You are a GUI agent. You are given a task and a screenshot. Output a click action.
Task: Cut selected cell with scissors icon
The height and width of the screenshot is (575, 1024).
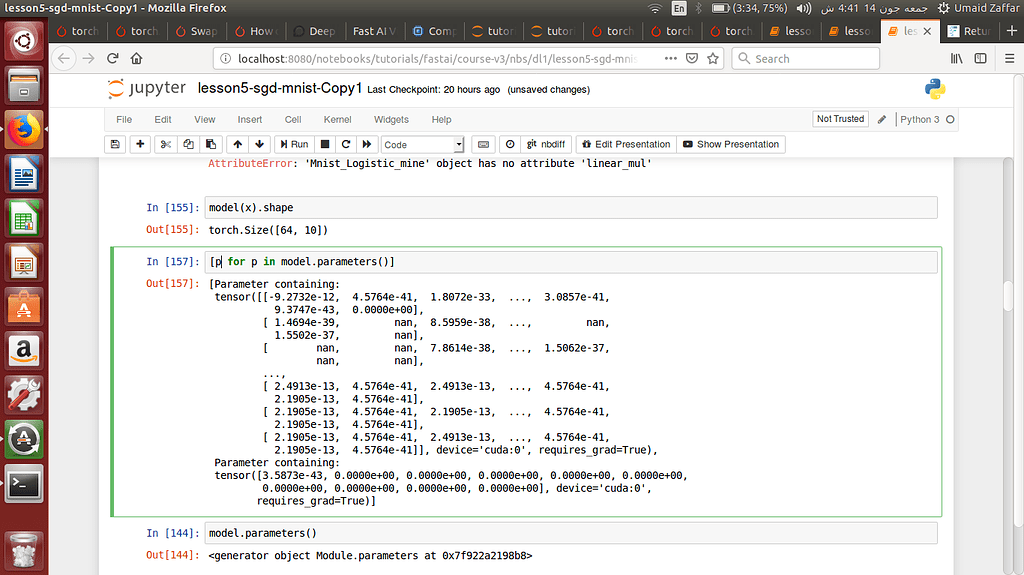pos(167,144)
